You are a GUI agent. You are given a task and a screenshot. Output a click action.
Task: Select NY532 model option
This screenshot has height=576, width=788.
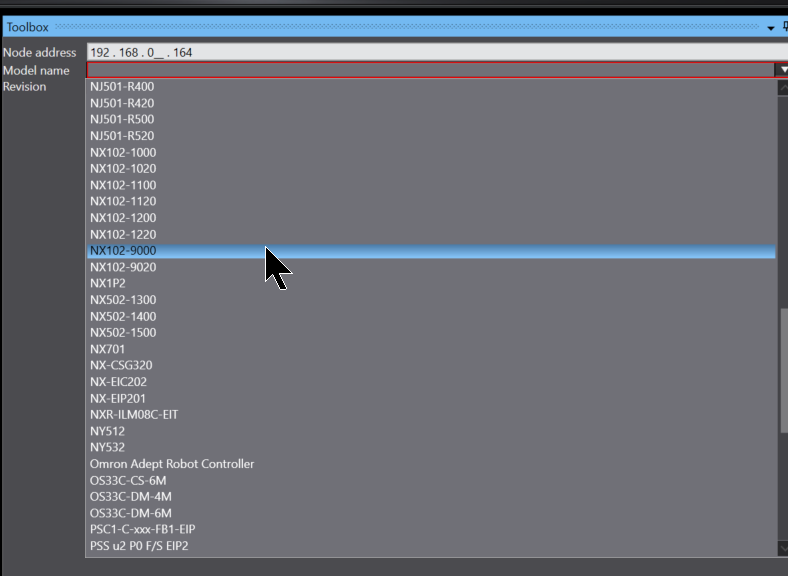(x=107, y=447)
